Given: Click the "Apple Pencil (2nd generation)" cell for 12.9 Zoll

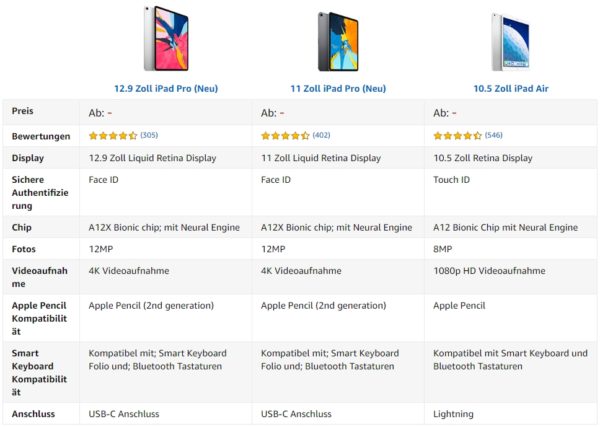Looking at the screenshot, I should tap(151, 305).
